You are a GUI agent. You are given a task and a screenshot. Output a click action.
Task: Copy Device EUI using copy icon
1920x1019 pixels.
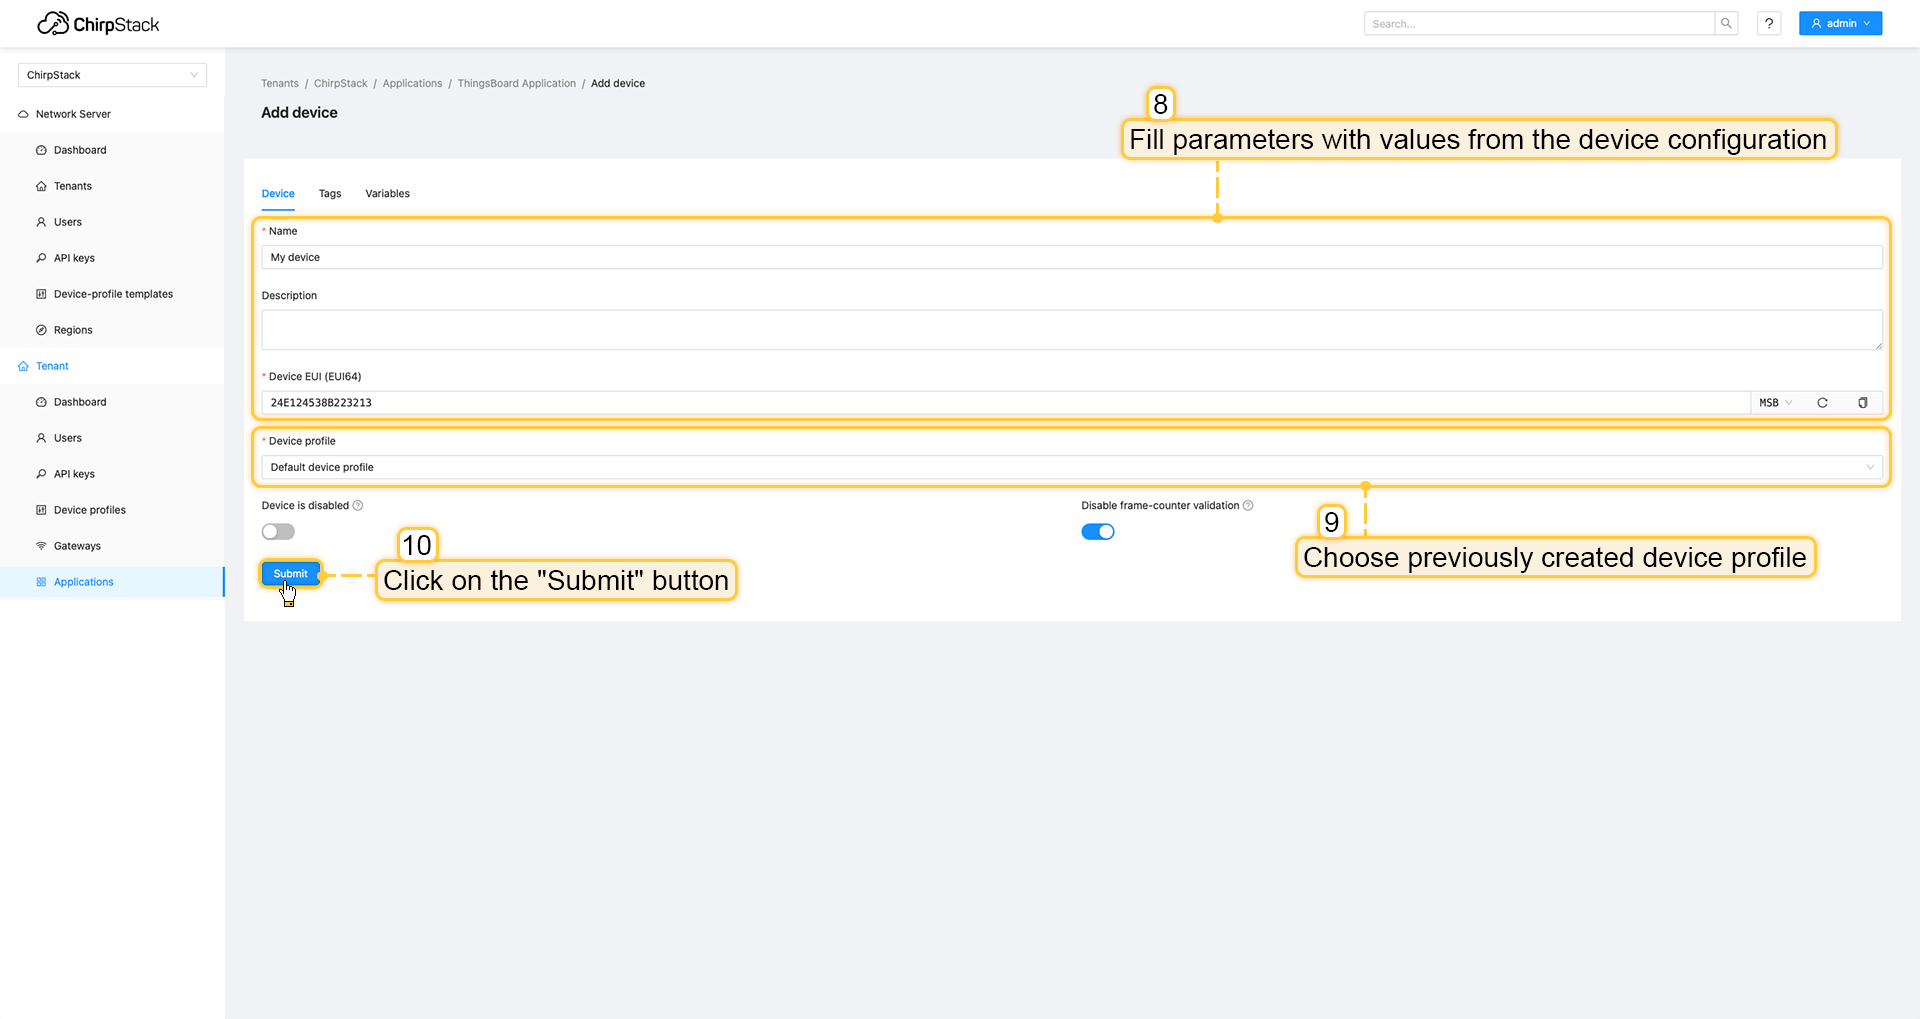point(1862,403)
